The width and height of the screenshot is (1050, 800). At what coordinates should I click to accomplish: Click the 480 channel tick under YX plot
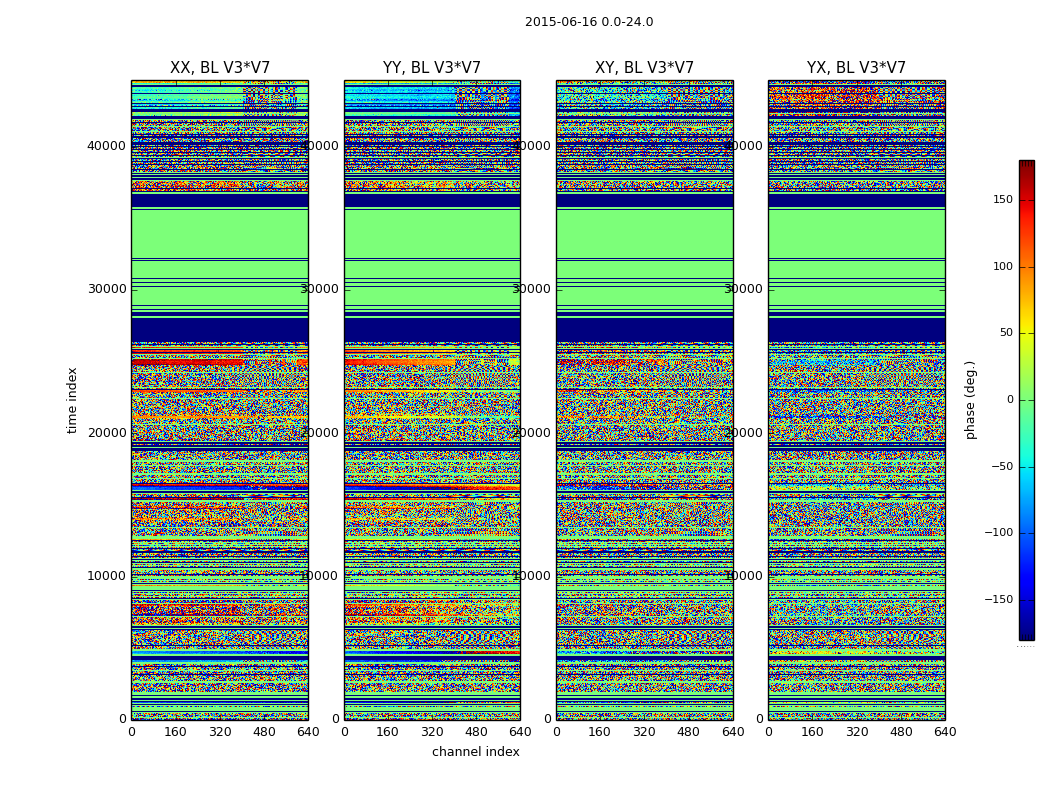point(901,732)
